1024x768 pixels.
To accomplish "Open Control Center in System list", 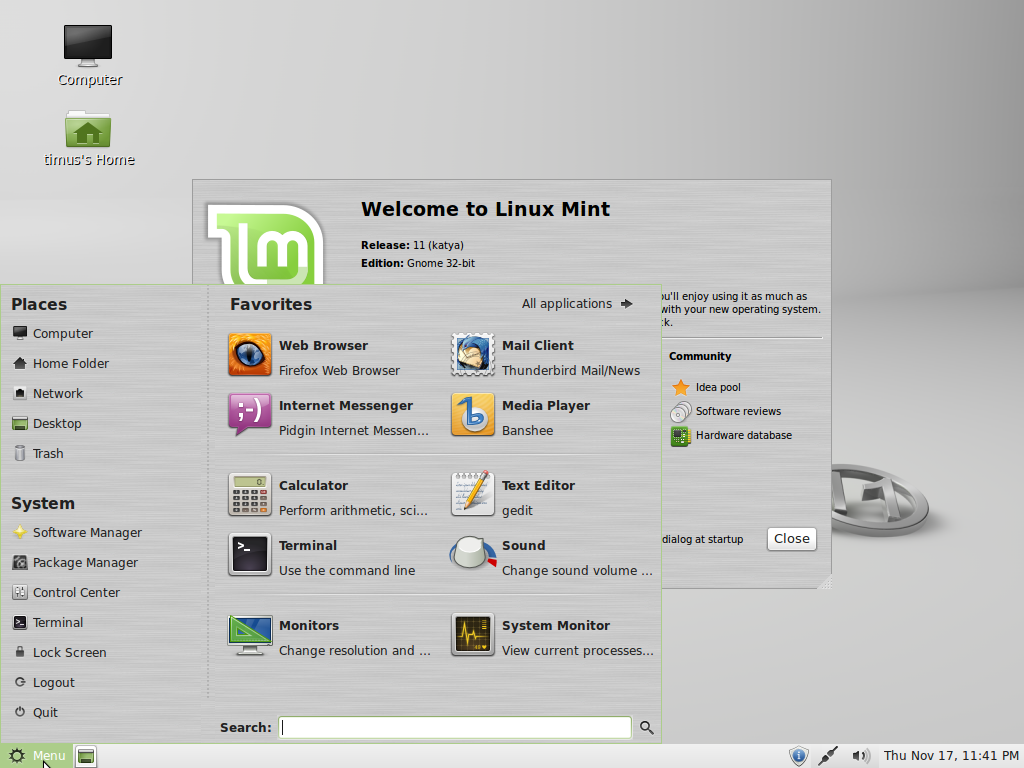I will click(x=66, y=592).
